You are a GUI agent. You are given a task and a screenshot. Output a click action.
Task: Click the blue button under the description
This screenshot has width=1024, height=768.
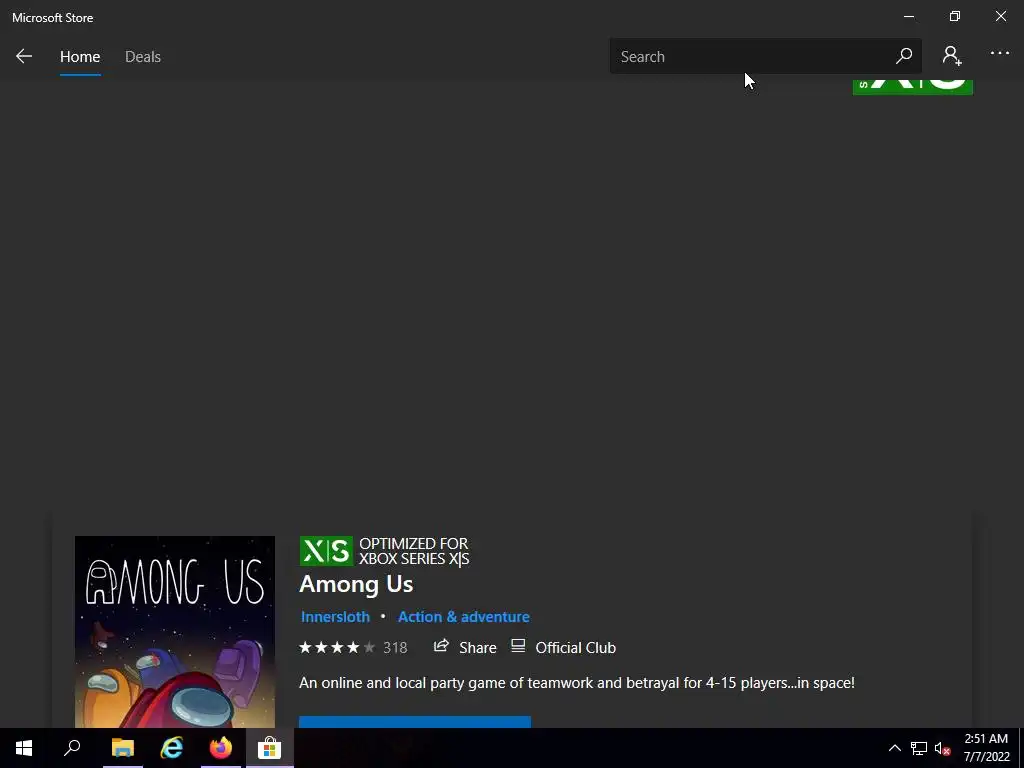(415, 722)
